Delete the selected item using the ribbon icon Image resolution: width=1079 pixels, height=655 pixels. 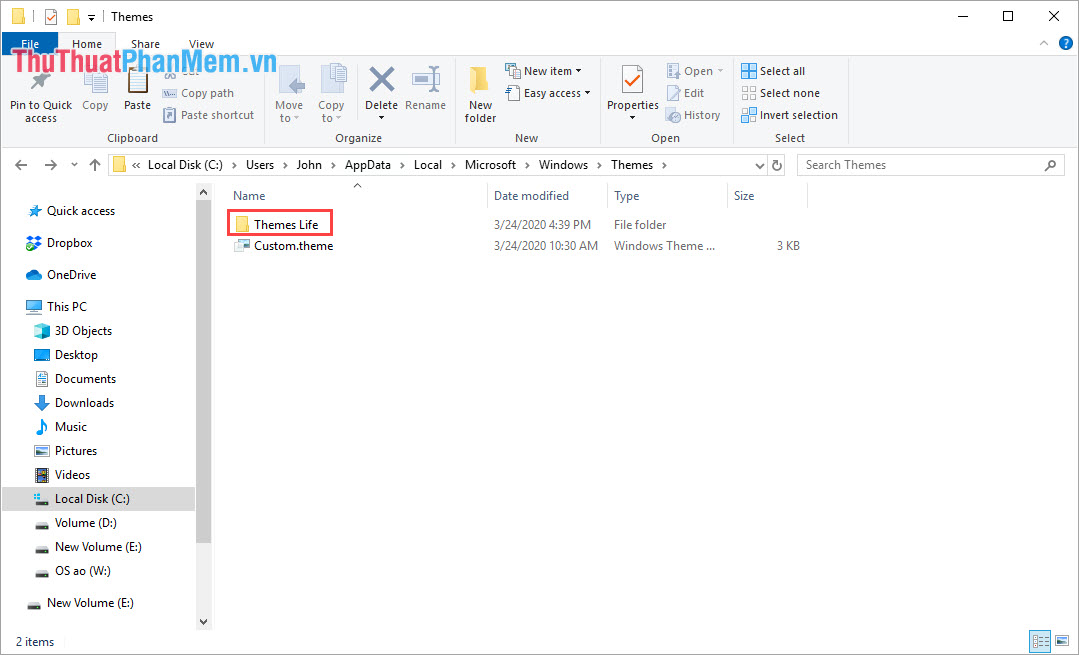(381, 90)
